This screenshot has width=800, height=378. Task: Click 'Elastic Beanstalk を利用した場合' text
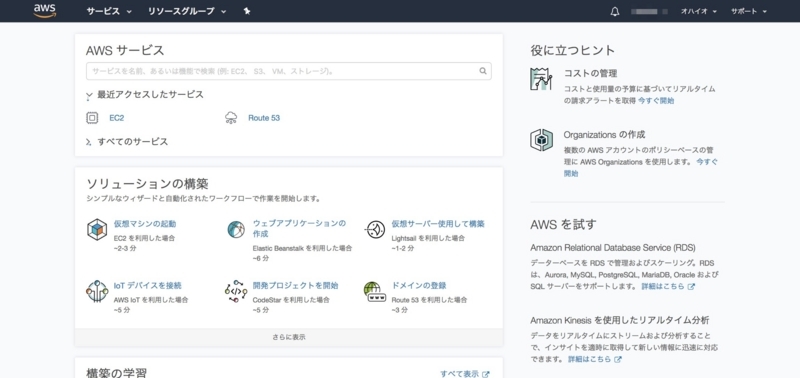point(302,248)
